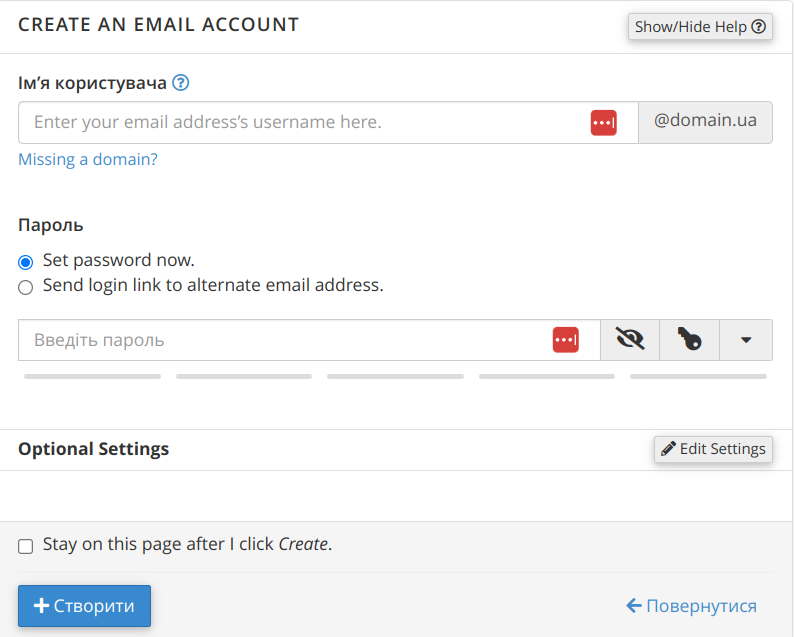The height and width of the screenshot is (637, 794).
Task: Click the username help question mark icon
Action: 181,83
